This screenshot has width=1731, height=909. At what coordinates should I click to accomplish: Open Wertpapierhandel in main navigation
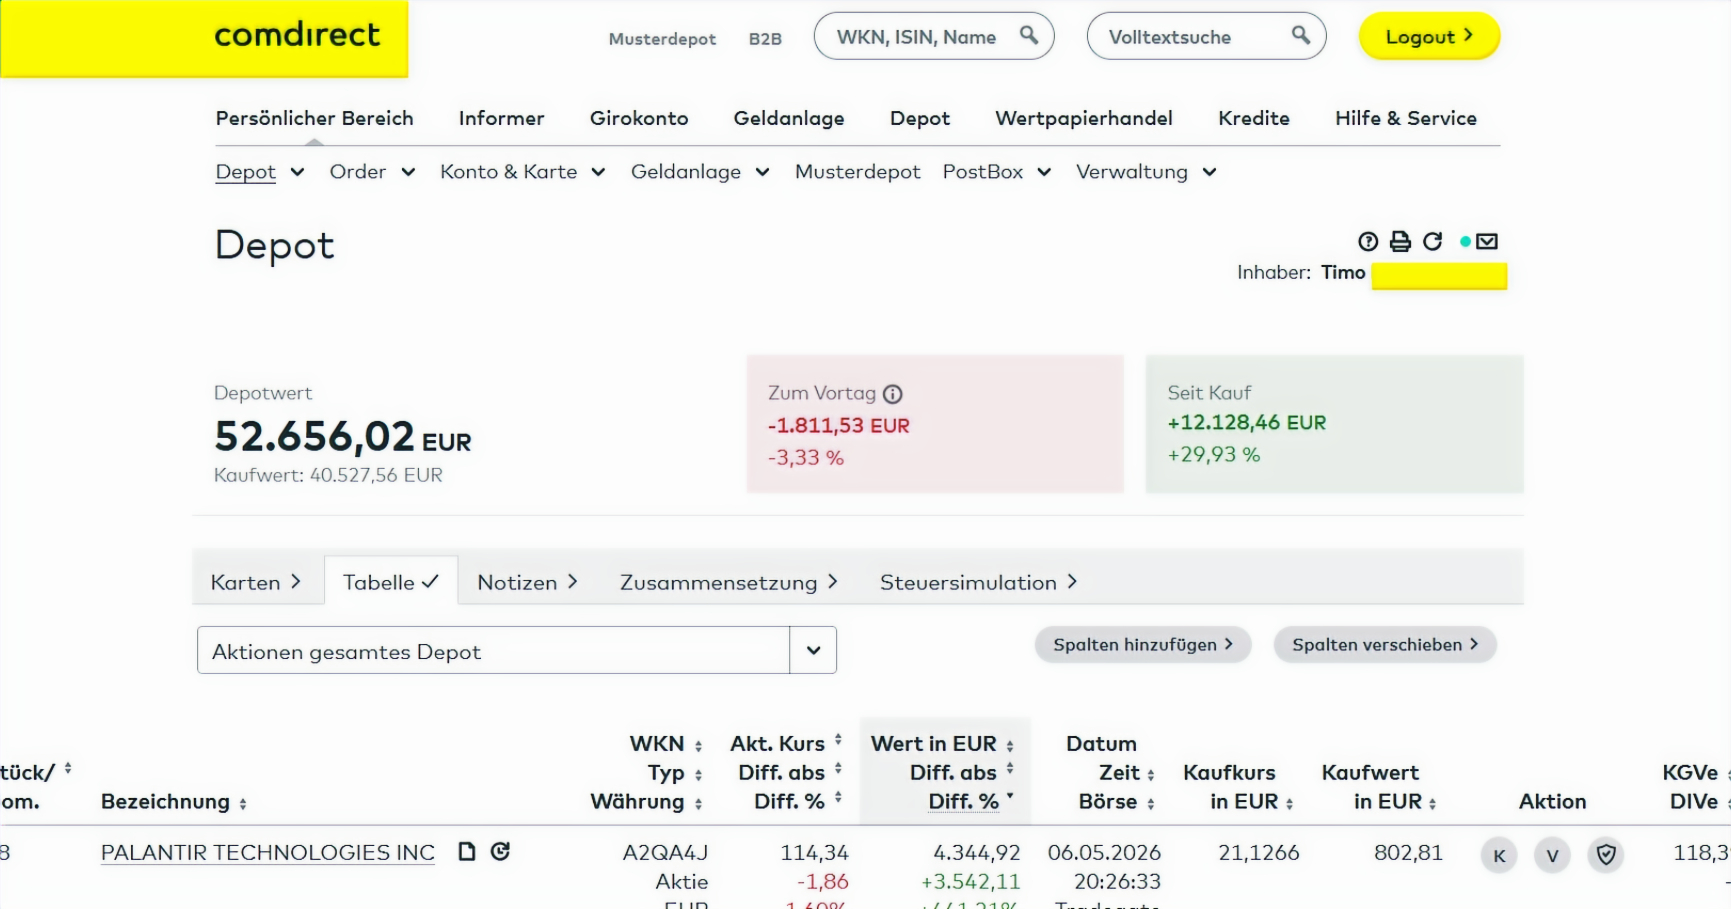pyautogui.click(x=1084, y=118)
